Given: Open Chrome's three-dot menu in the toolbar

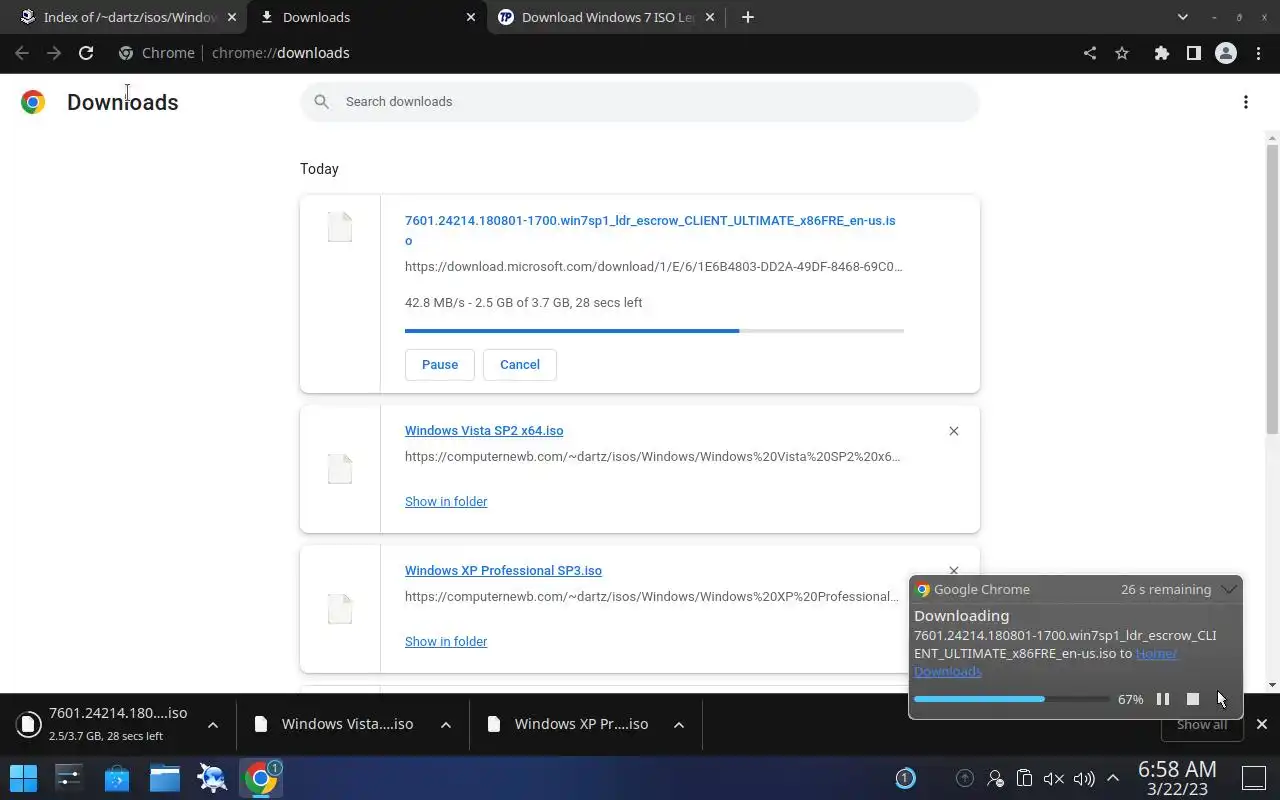Looking at the screenshot, I should pyautogui.click(x=1259, y=53).
